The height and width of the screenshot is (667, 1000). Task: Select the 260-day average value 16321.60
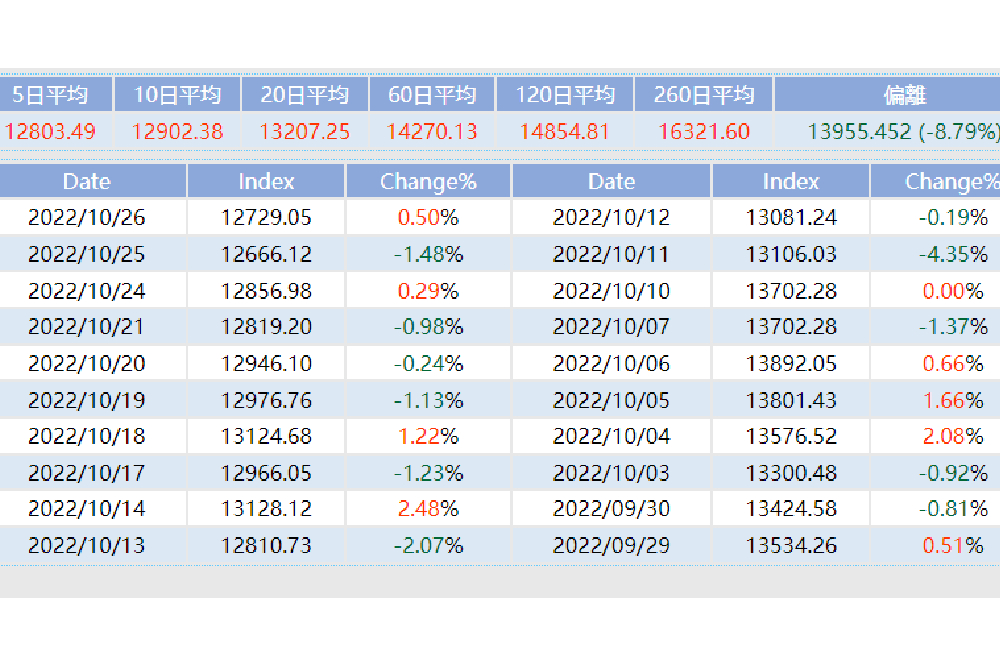(704, 131)
